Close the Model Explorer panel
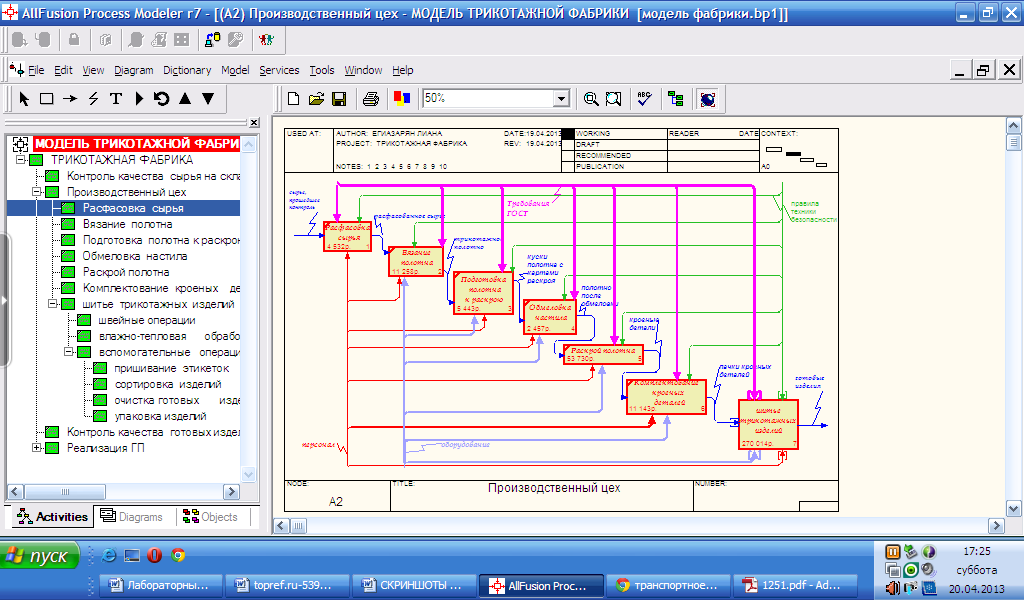Image resolution: width=1024 pixels, height=600 pixels. [x=254, y=122]
